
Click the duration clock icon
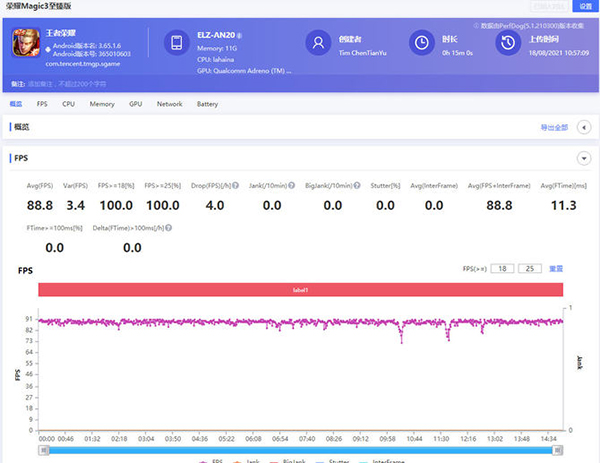click(x=422, y=43)
